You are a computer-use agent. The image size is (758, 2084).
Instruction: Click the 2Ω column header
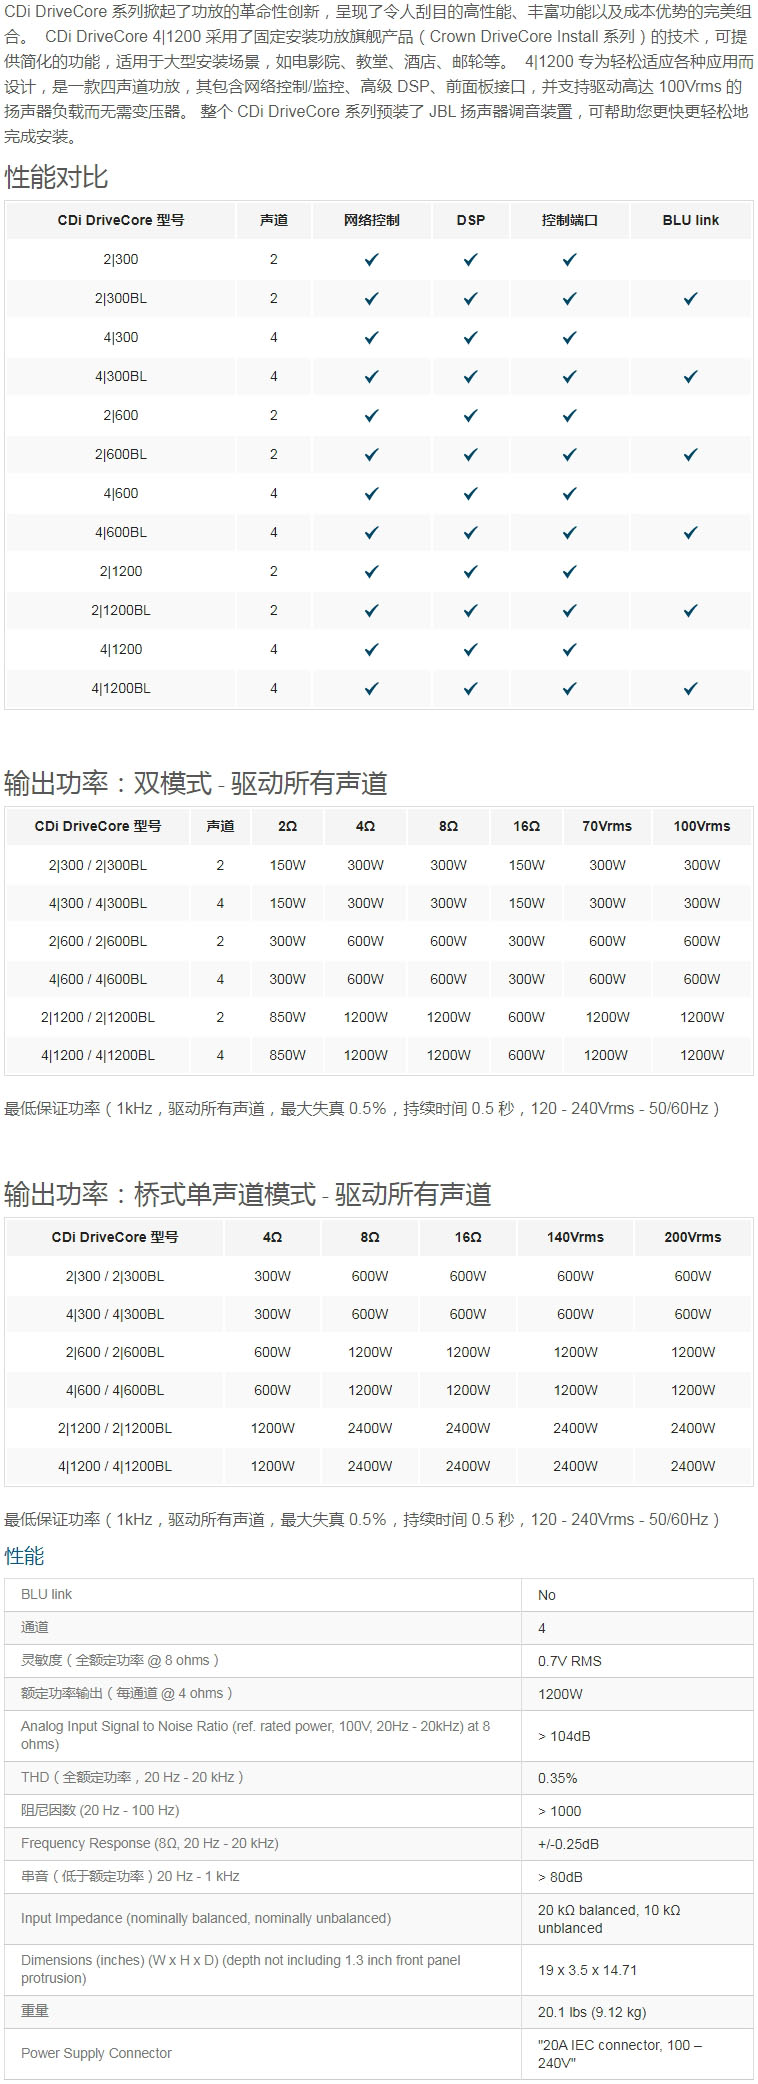pyautogui.click(x=287, y=826)
